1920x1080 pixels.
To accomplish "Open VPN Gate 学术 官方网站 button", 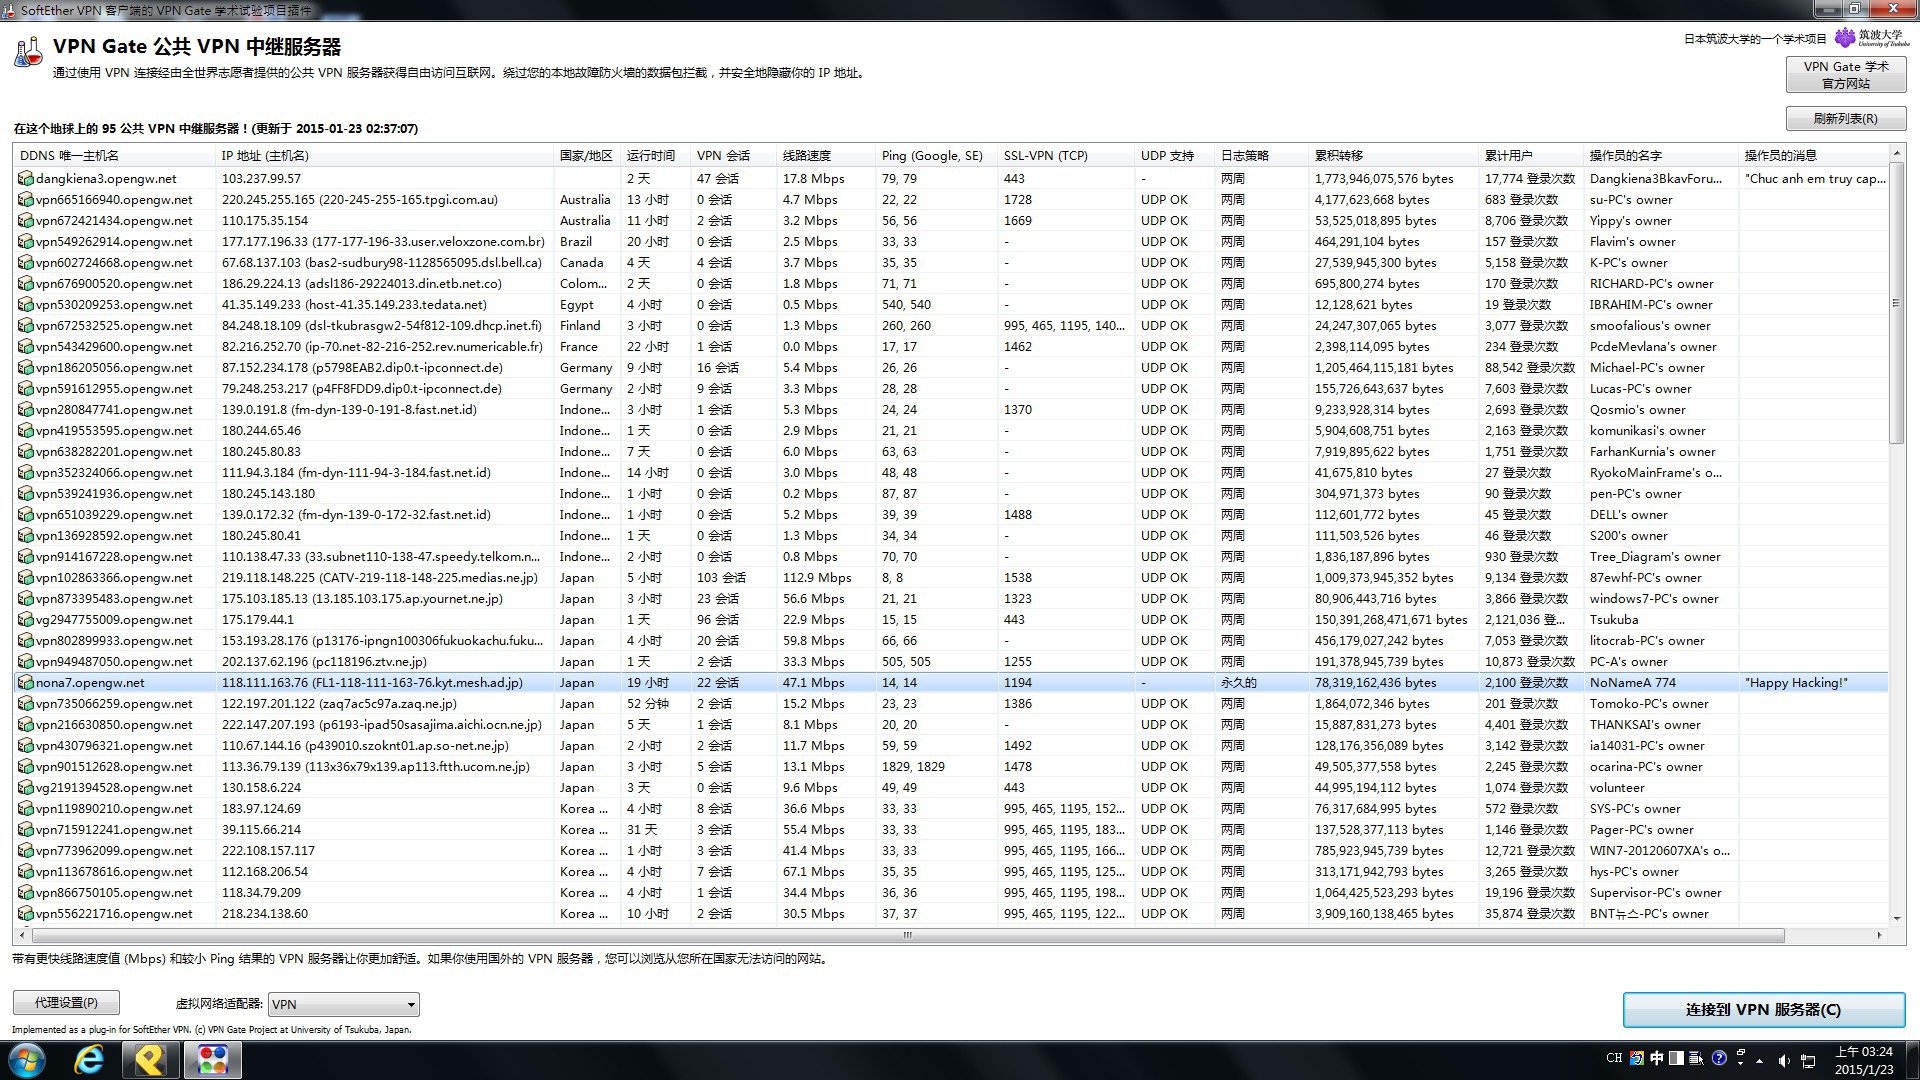I will click(x=1845, y=75).
